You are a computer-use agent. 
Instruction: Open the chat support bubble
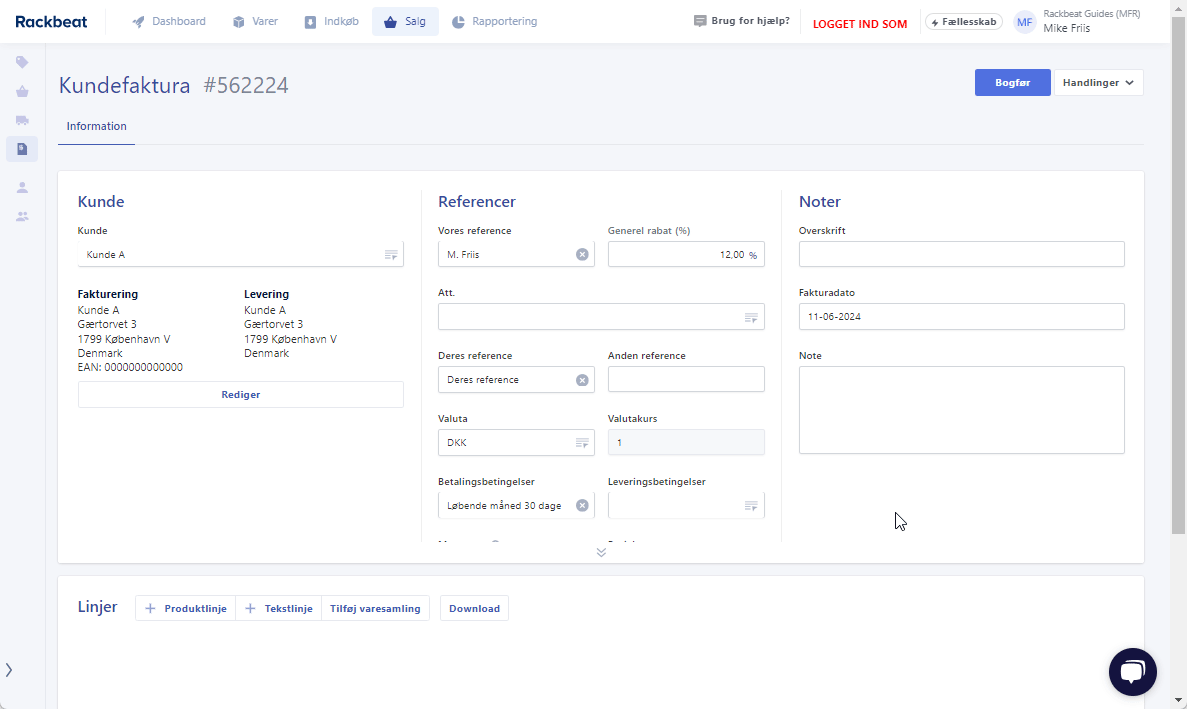pyautogui.click(x=1132, y=672)
